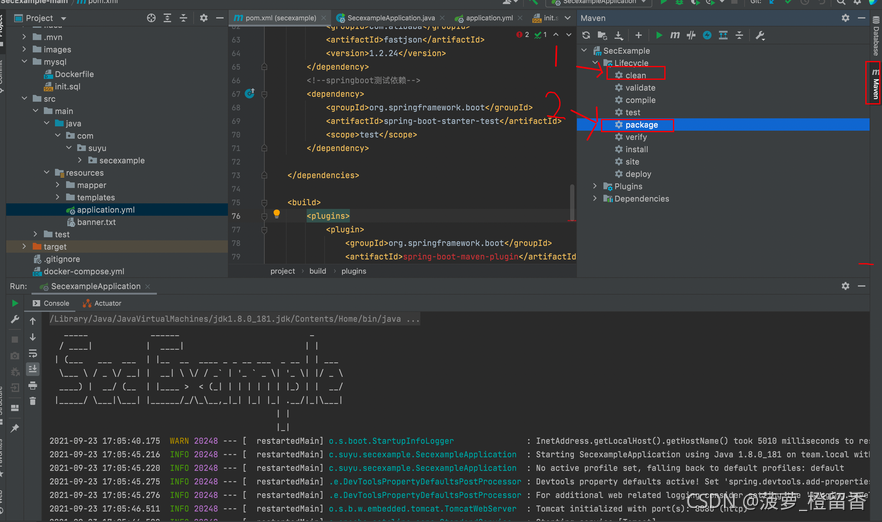
Task: Collapse SecExample Maven node
Action: [x=584, y=51]
